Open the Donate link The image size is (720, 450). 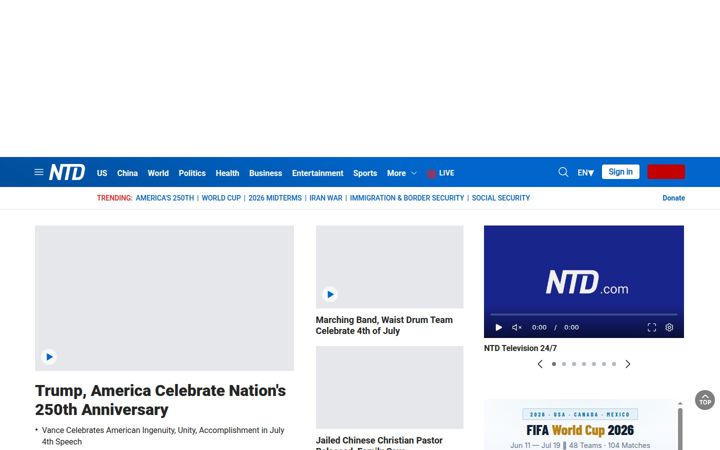674,198
